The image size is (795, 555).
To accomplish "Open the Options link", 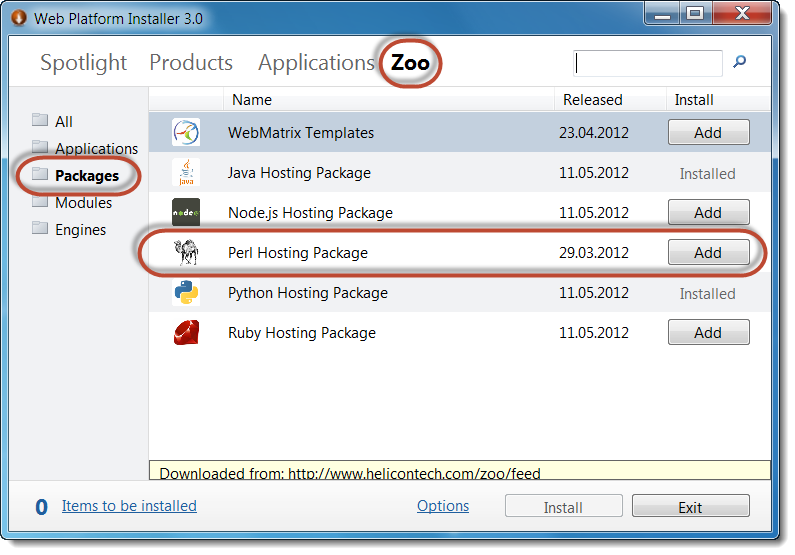I will click(x=443, y=506).
